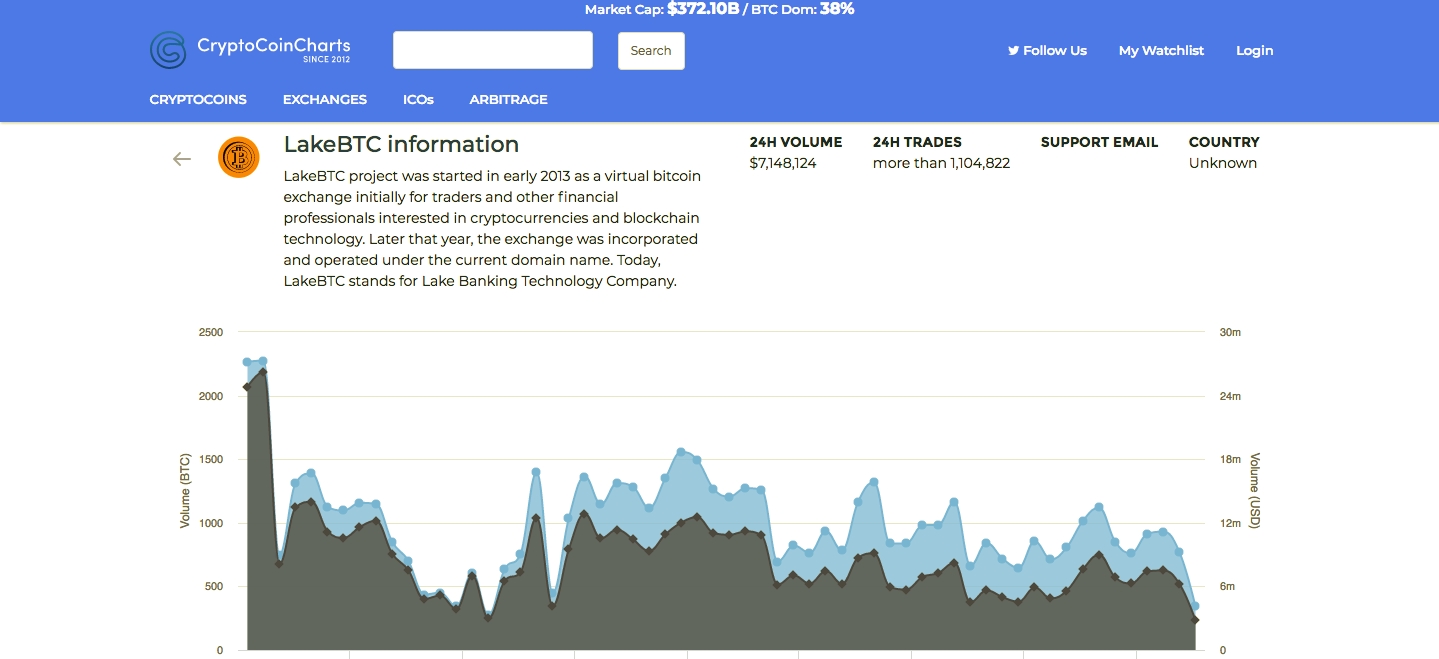This screenshot has height=659, width=1439.
Task: Click the 2500 axis tick label
Action: (x=209, y=332)
